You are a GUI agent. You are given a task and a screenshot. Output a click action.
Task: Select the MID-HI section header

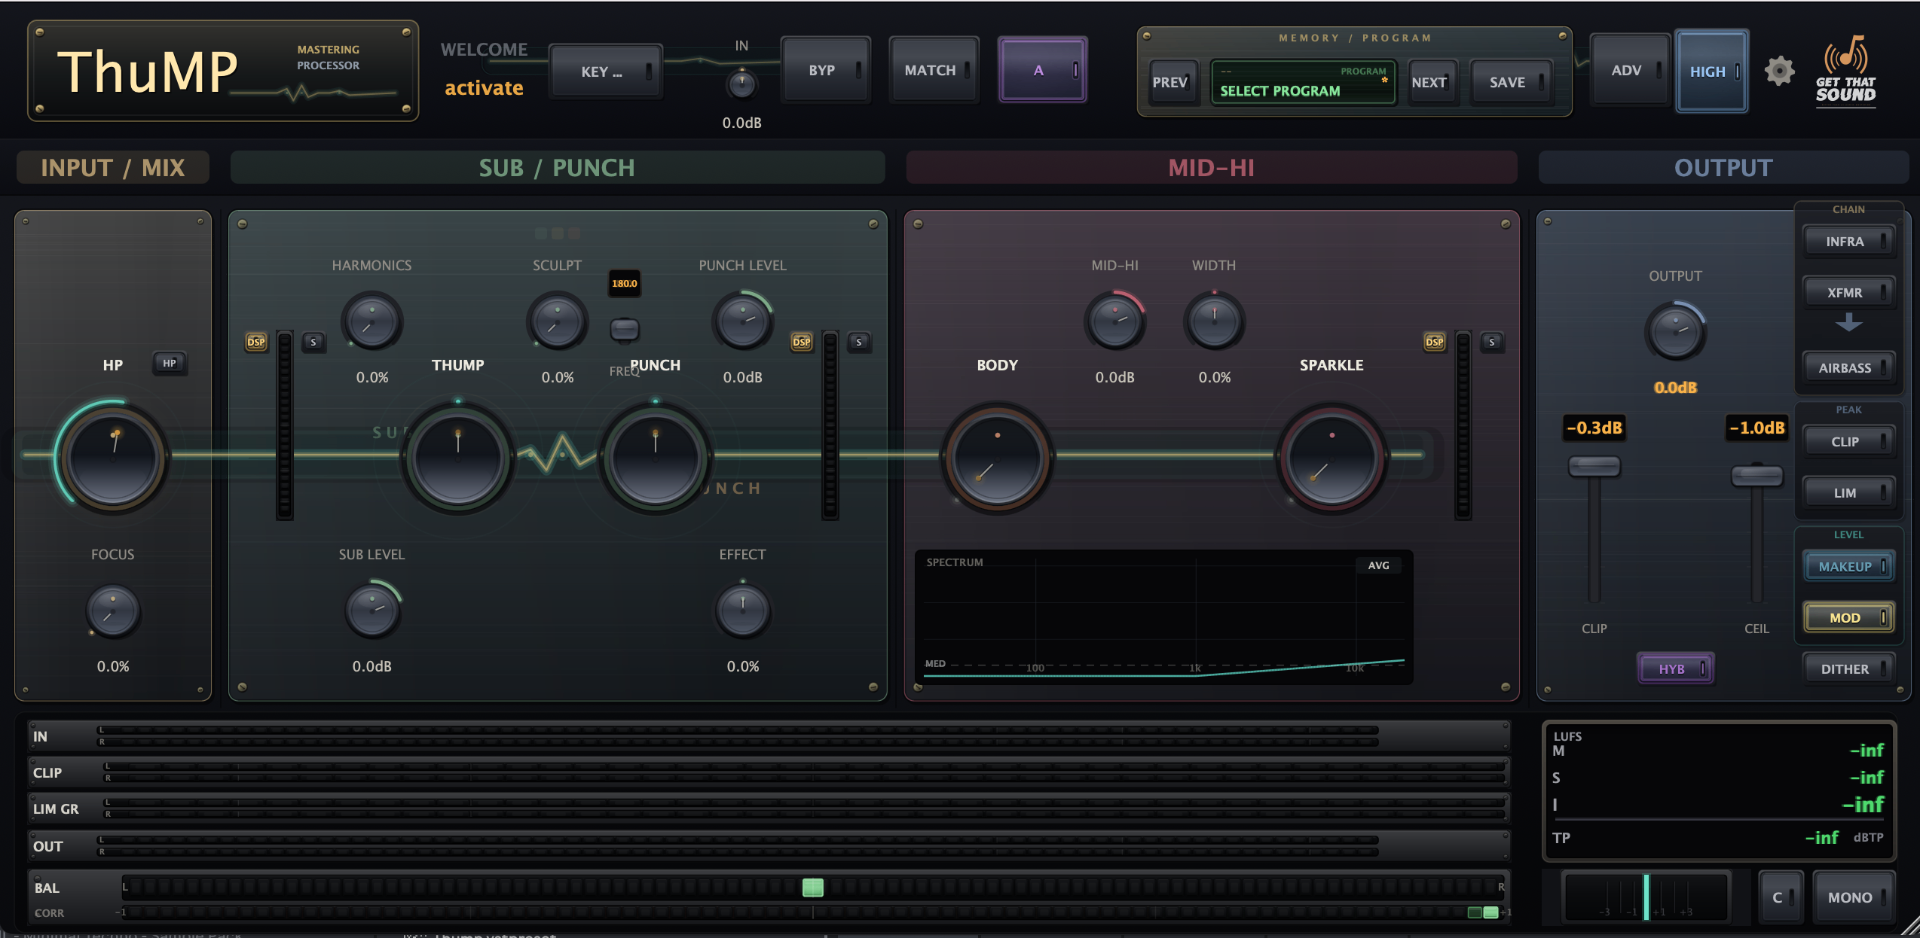[1211, 167]
